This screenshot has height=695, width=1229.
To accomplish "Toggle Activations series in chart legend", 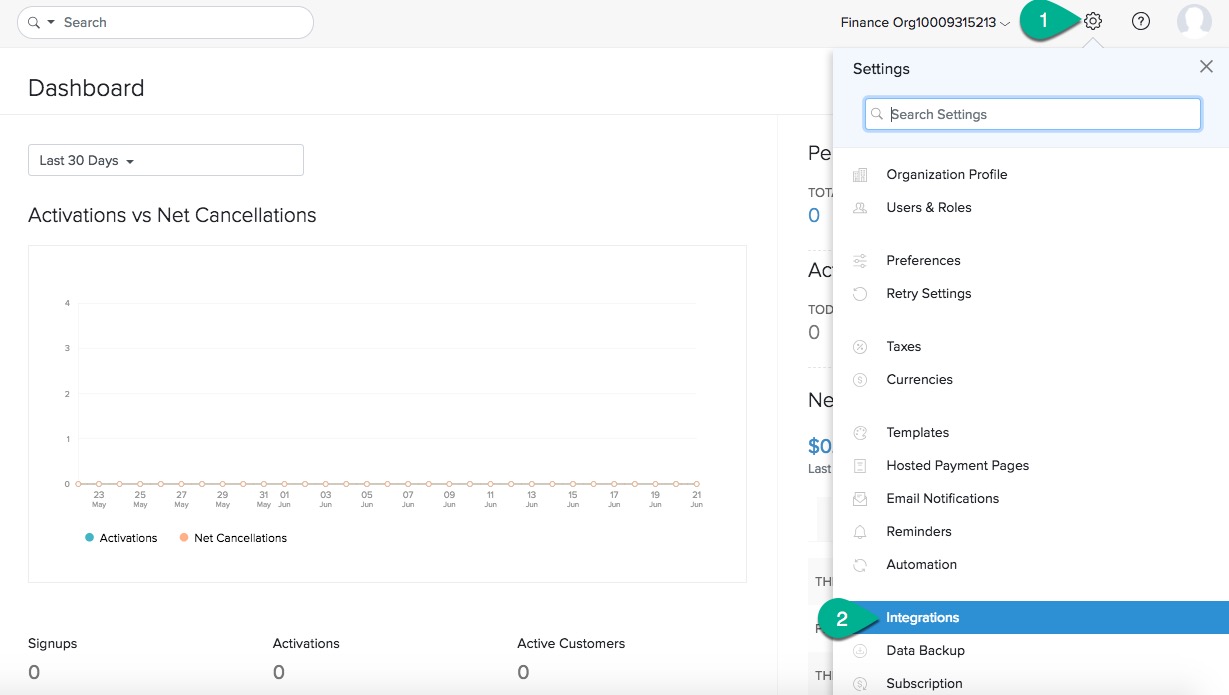I will pyautogui.click(x=121, y=538).
